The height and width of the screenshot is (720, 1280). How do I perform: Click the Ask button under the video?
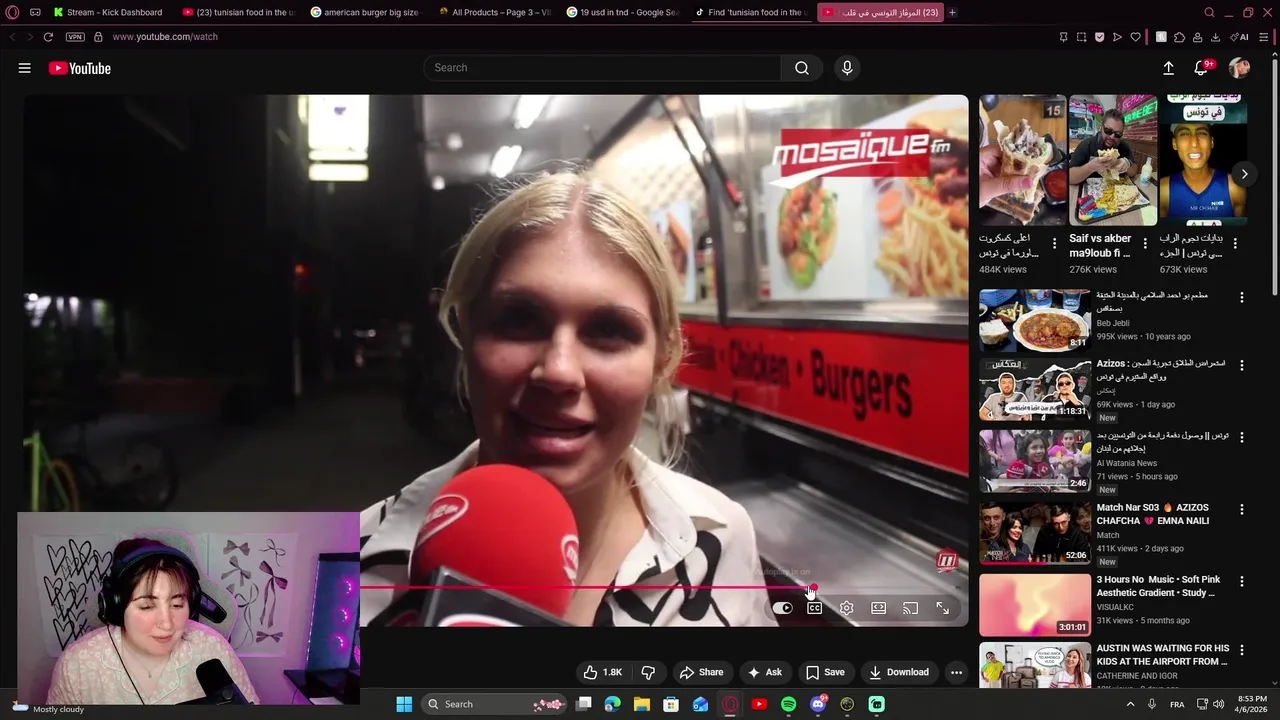[x=765, y=672]
